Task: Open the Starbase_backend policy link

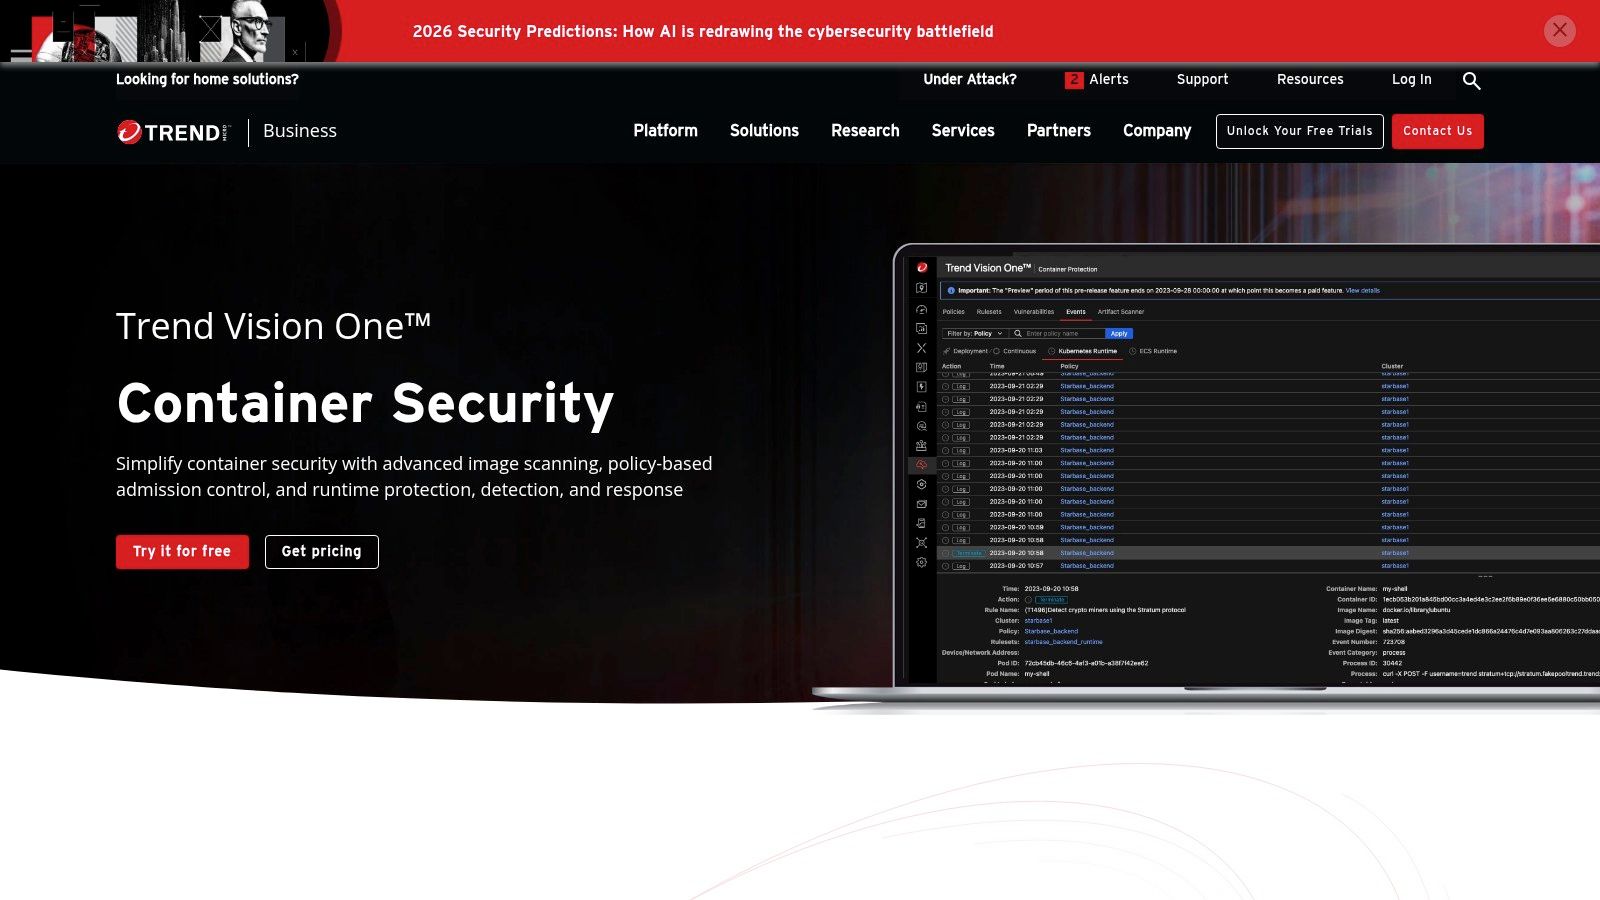Action: (1087, 386)
